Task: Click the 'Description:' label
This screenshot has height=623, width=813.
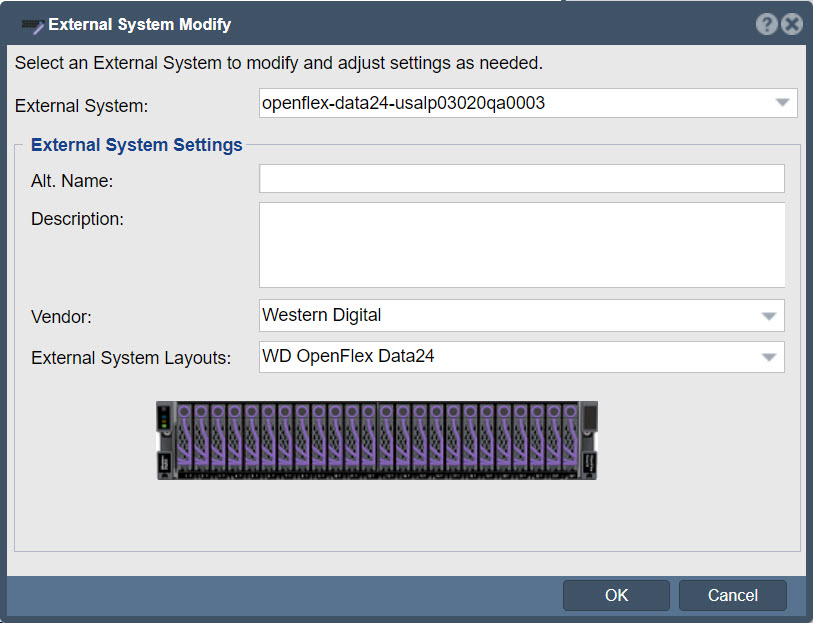Action: [78, 219]
